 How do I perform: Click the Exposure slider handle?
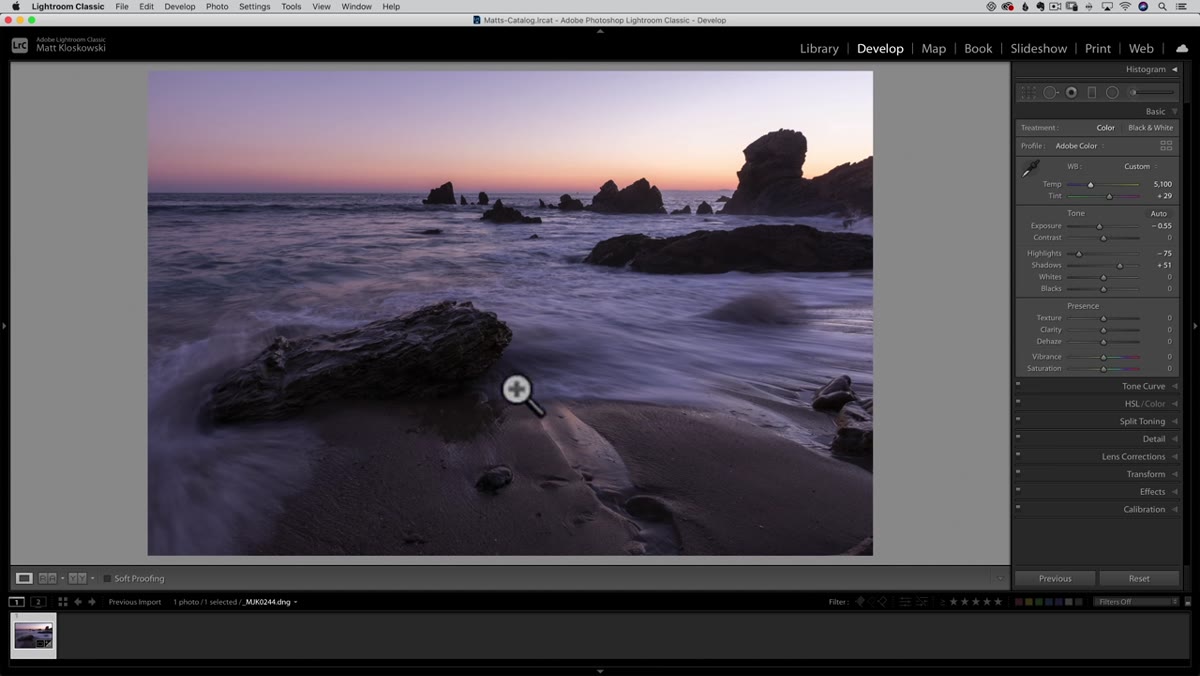click(1099, 226)
